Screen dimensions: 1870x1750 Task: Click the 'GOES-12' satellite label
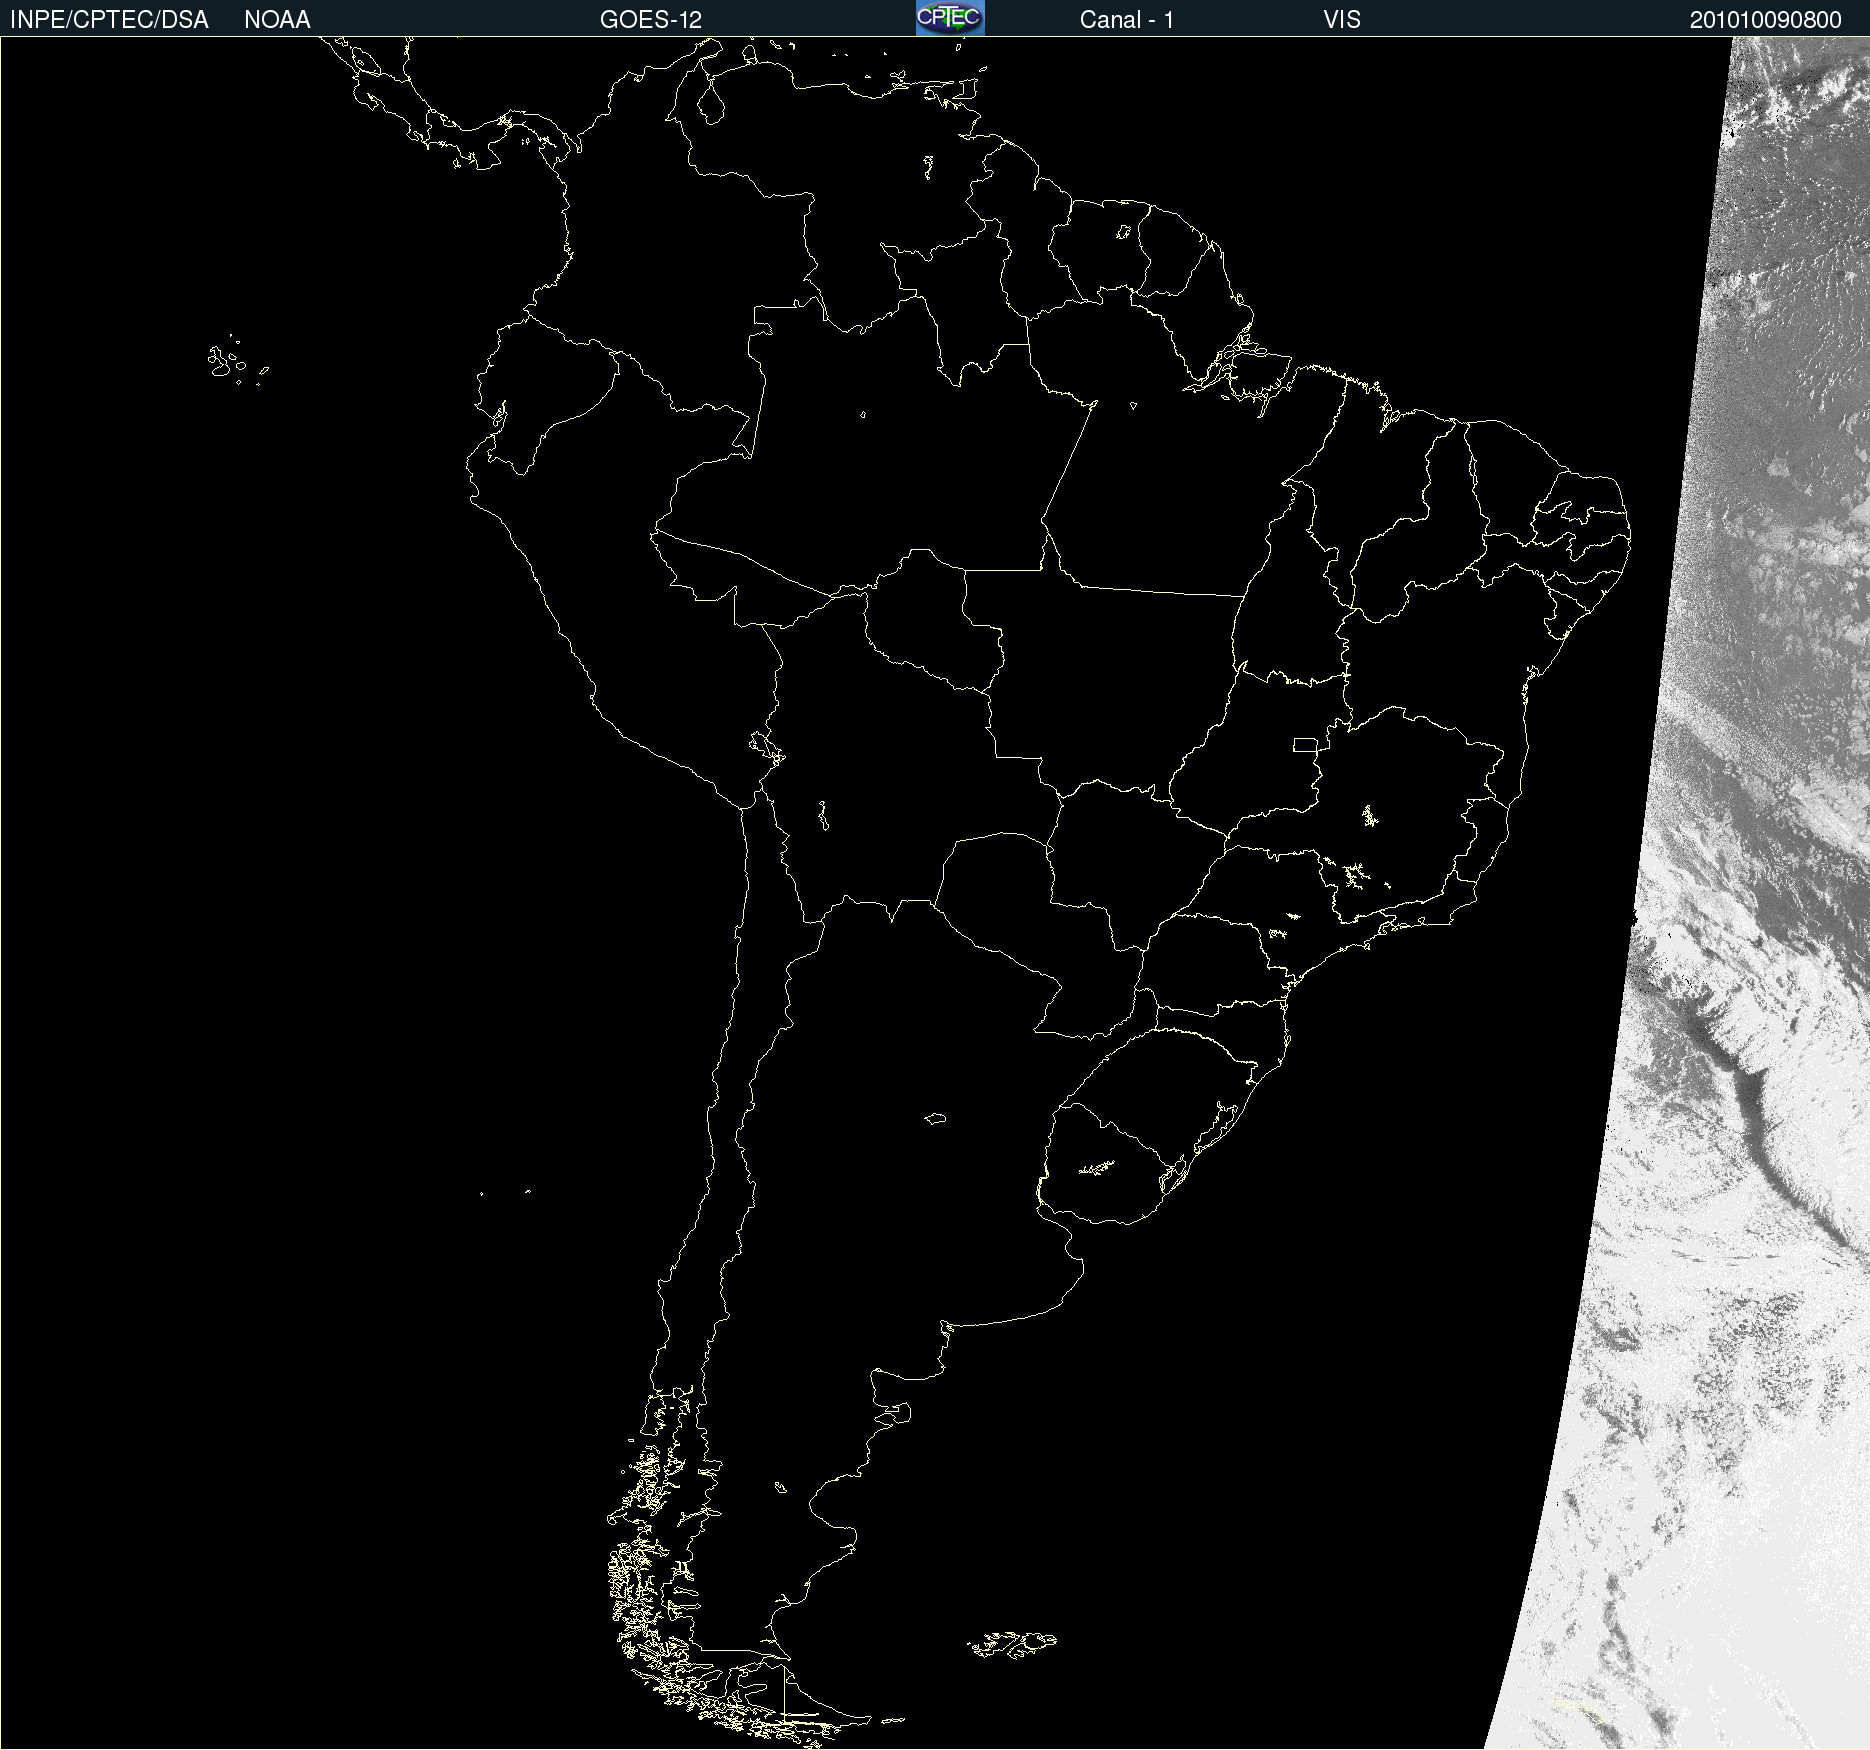[x=651, y=20]
